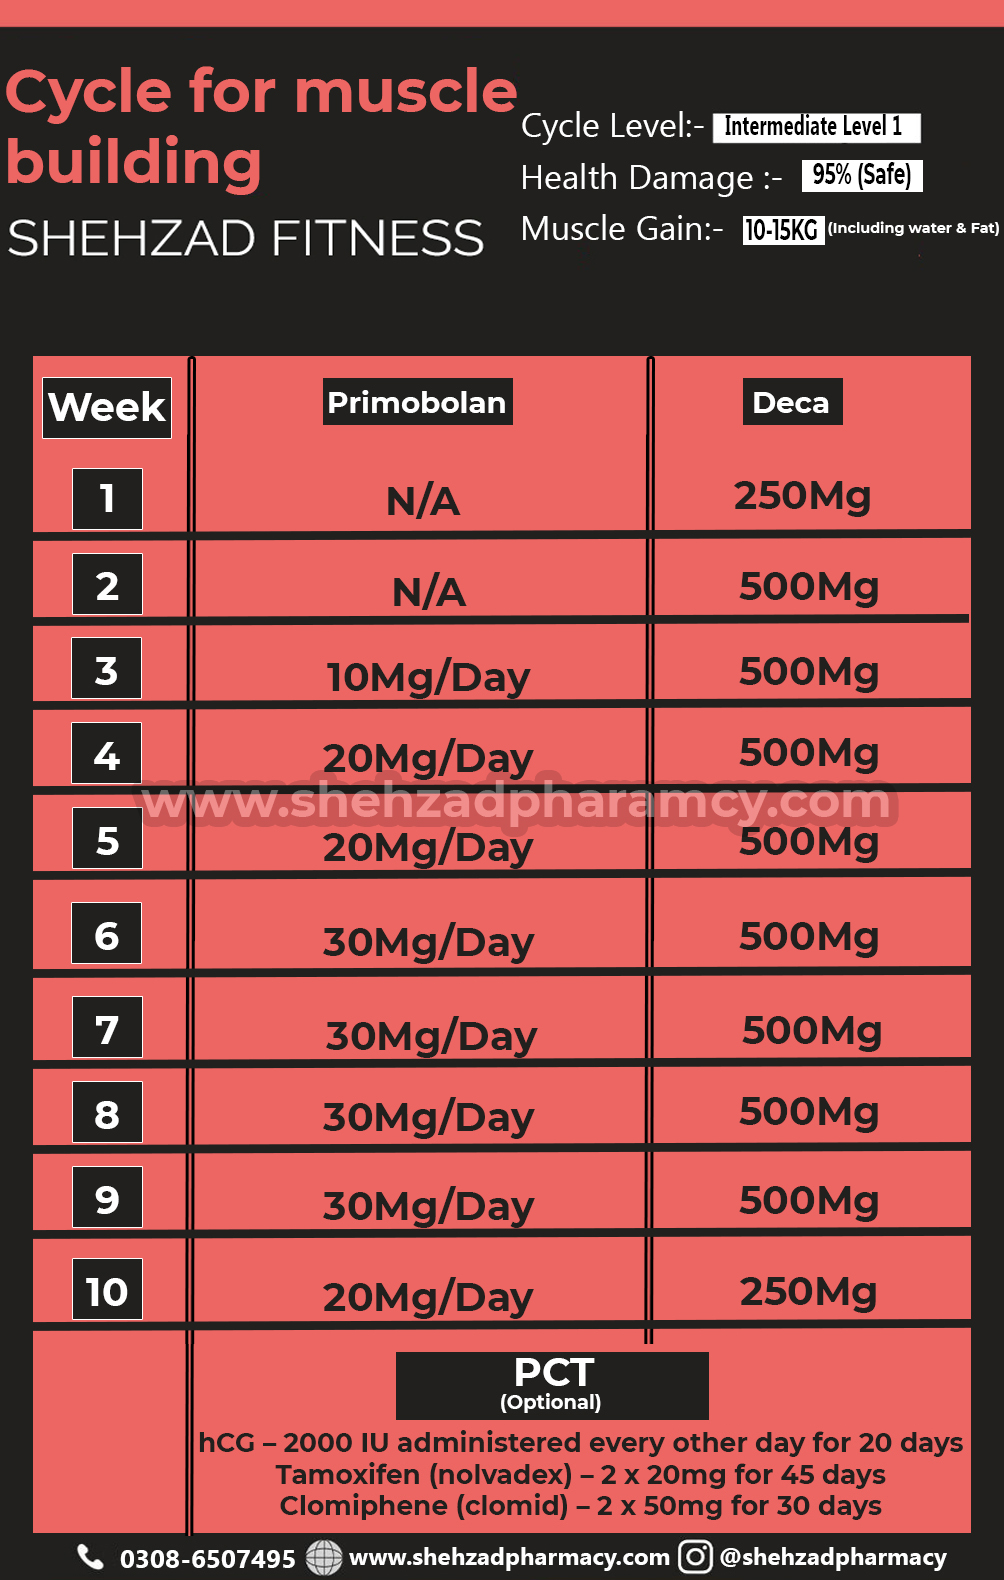The width and height of the screenshot is (1004, 1580).
Task: Click the Primobolan column header
Action: coord(417,402)
